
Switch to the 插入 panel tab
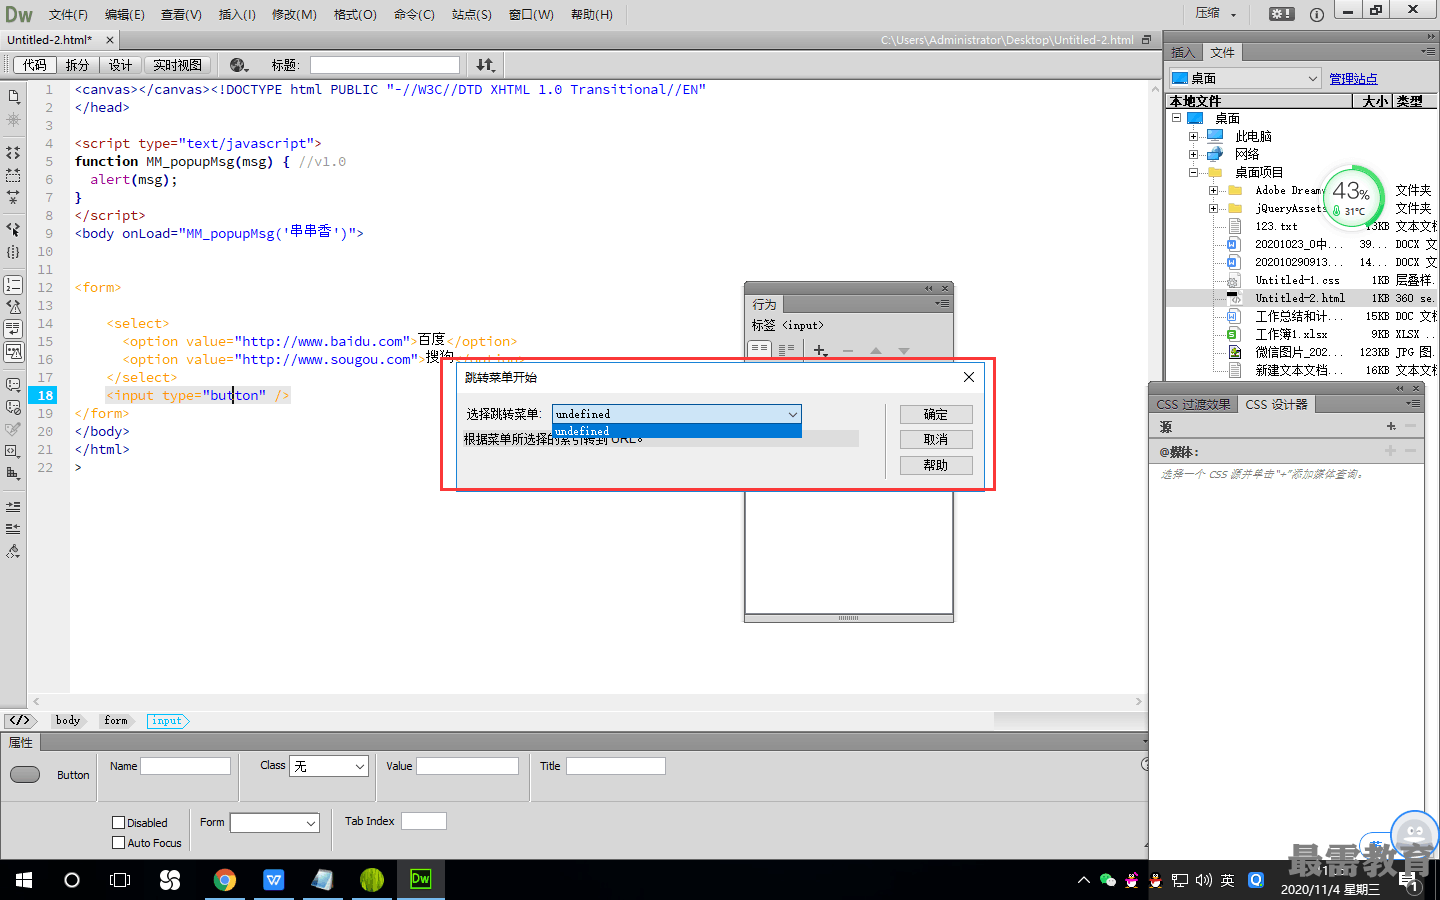pyautogui.click(x=1183, y=52)
